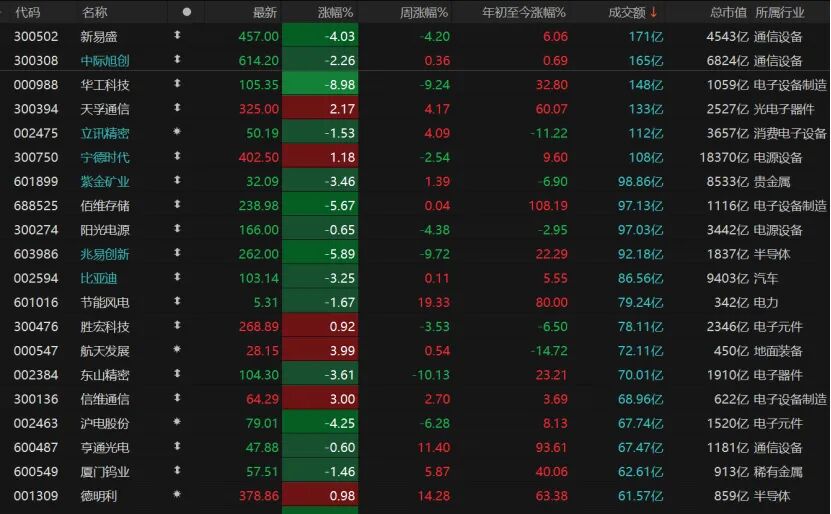Click the turnover value 67.74亿
The height and width of the screenshot is (514, 831).
pyautogui.click(x=640, y=423)
